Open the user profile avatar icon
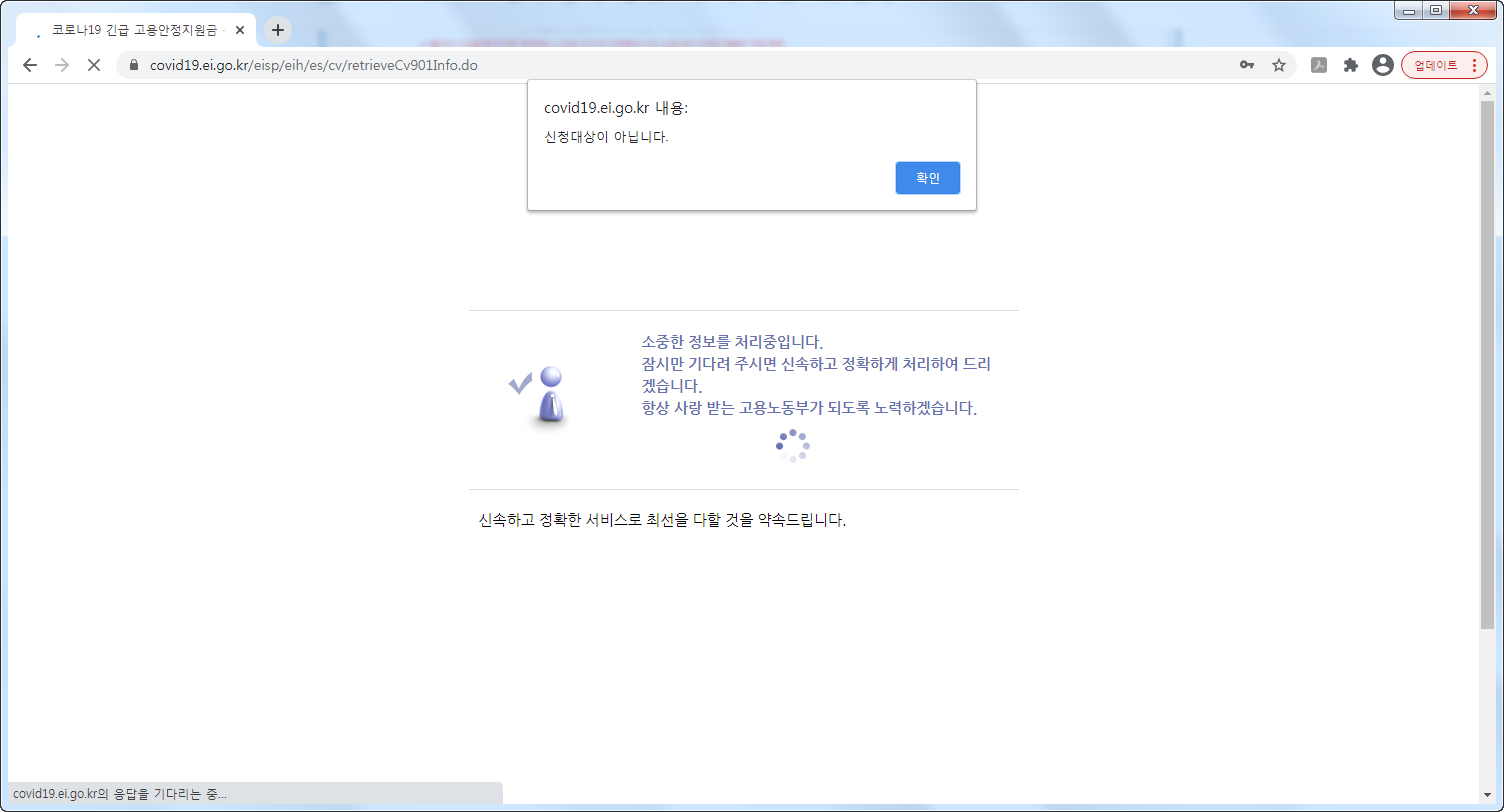Image resolution: width=1504 pixels, height=812 pixels. coord(1383,65)
